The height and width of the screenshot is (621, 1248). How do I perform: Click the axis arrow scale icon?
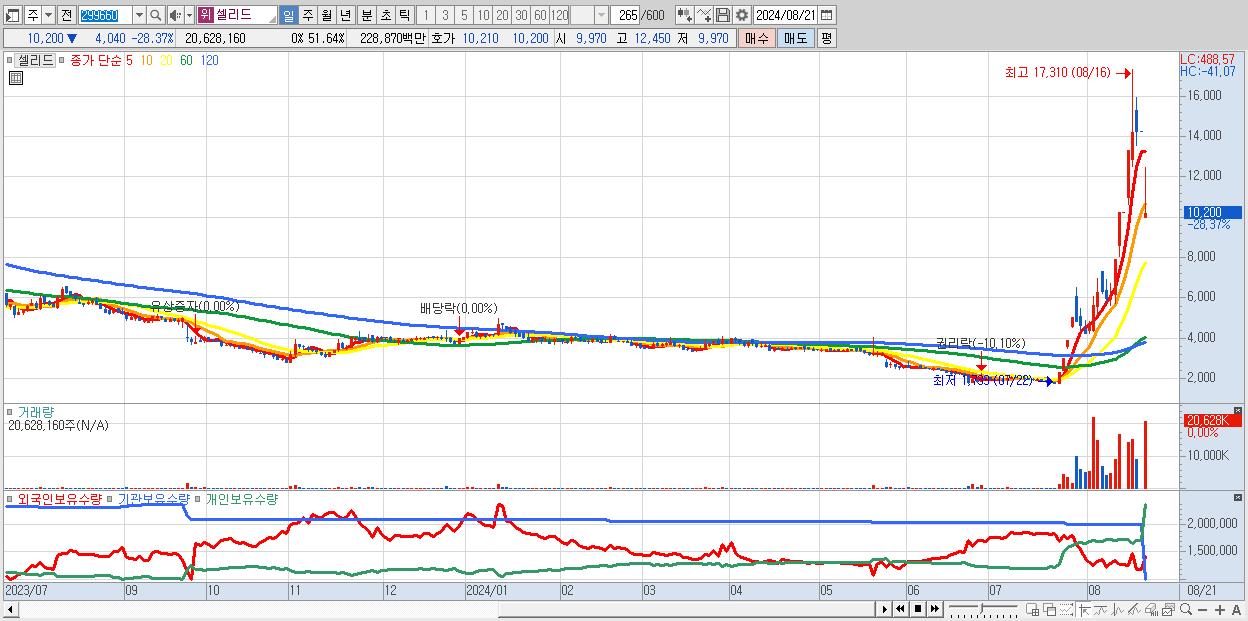coord(1084,609)
